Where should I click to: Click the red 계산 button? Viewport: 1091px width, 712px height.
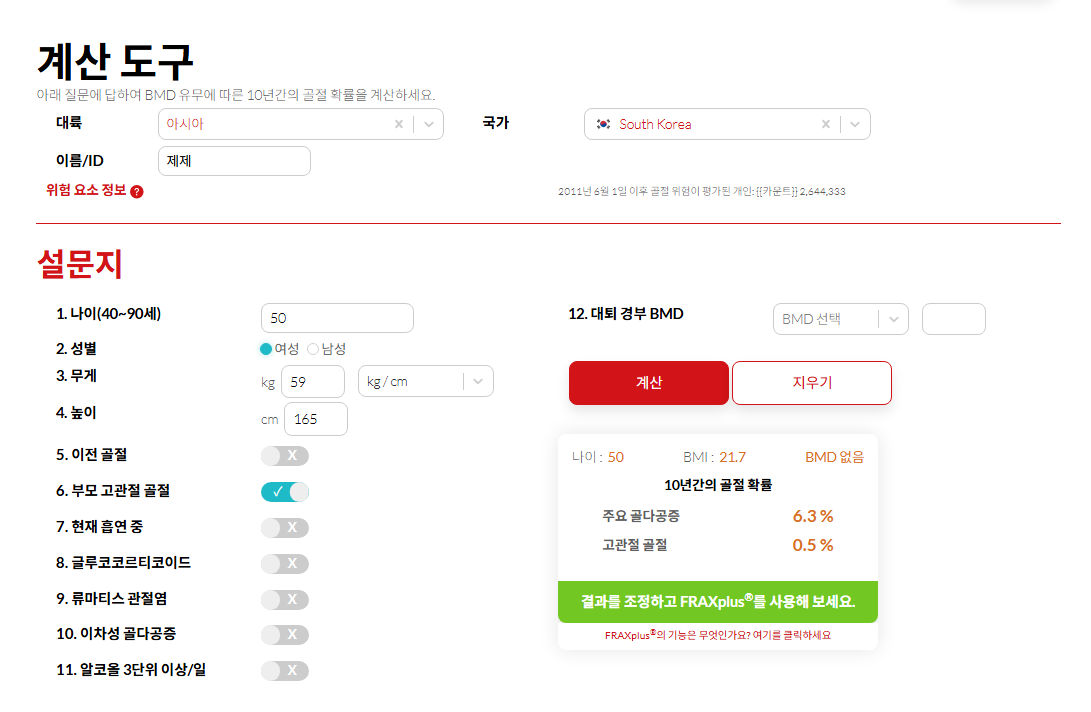point(648,383)
